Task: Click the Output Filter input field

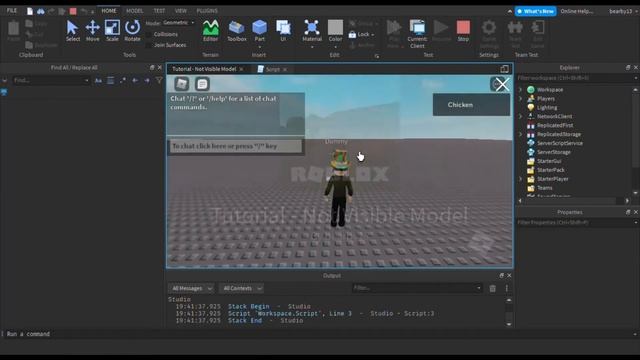Action: [417, 288]
